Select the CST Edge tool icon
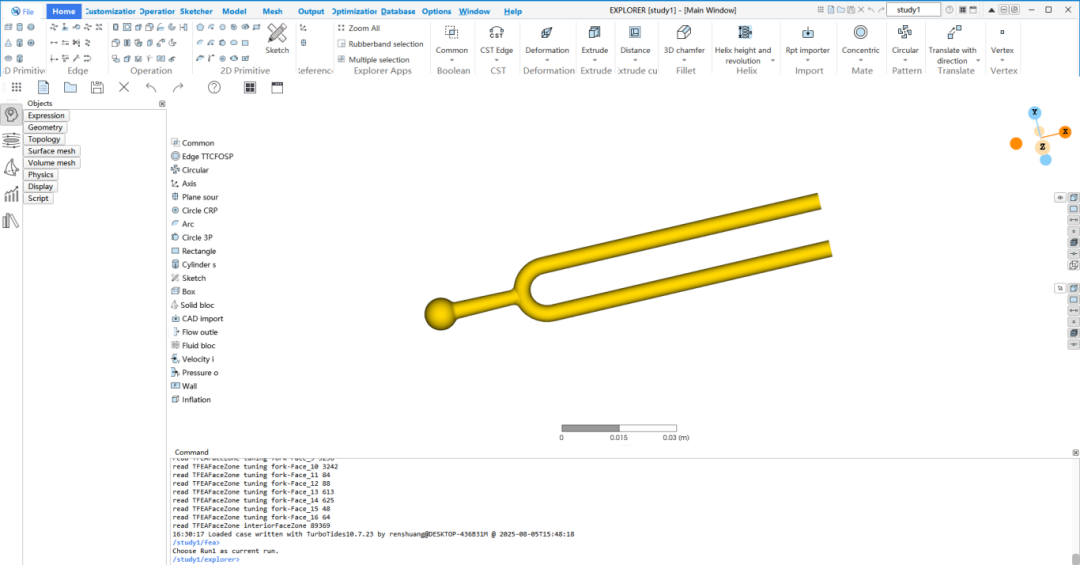 pos(497,32)
